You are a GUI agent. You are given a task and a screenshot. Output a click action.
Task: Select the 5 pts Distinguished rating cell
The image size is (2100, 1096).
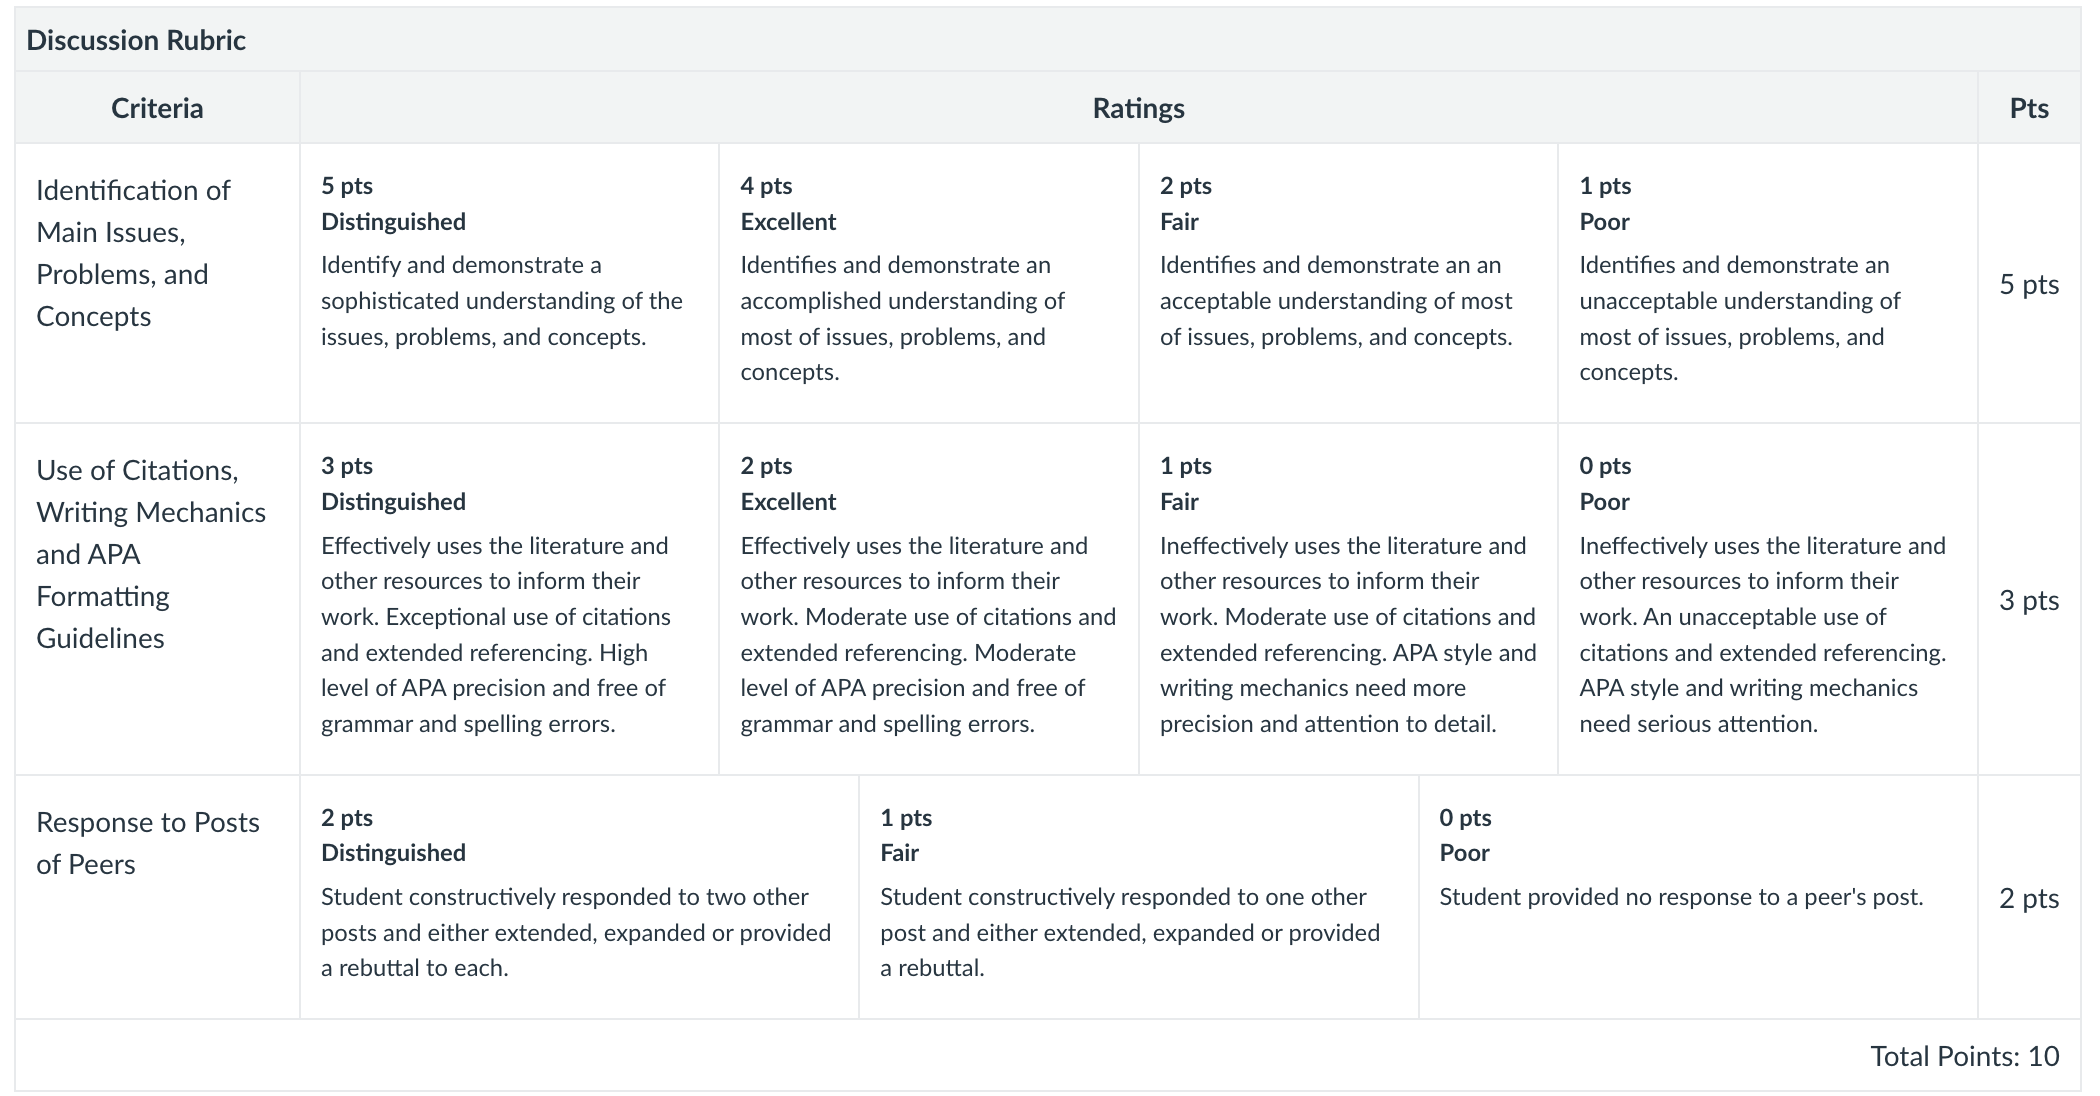point(509,283)
